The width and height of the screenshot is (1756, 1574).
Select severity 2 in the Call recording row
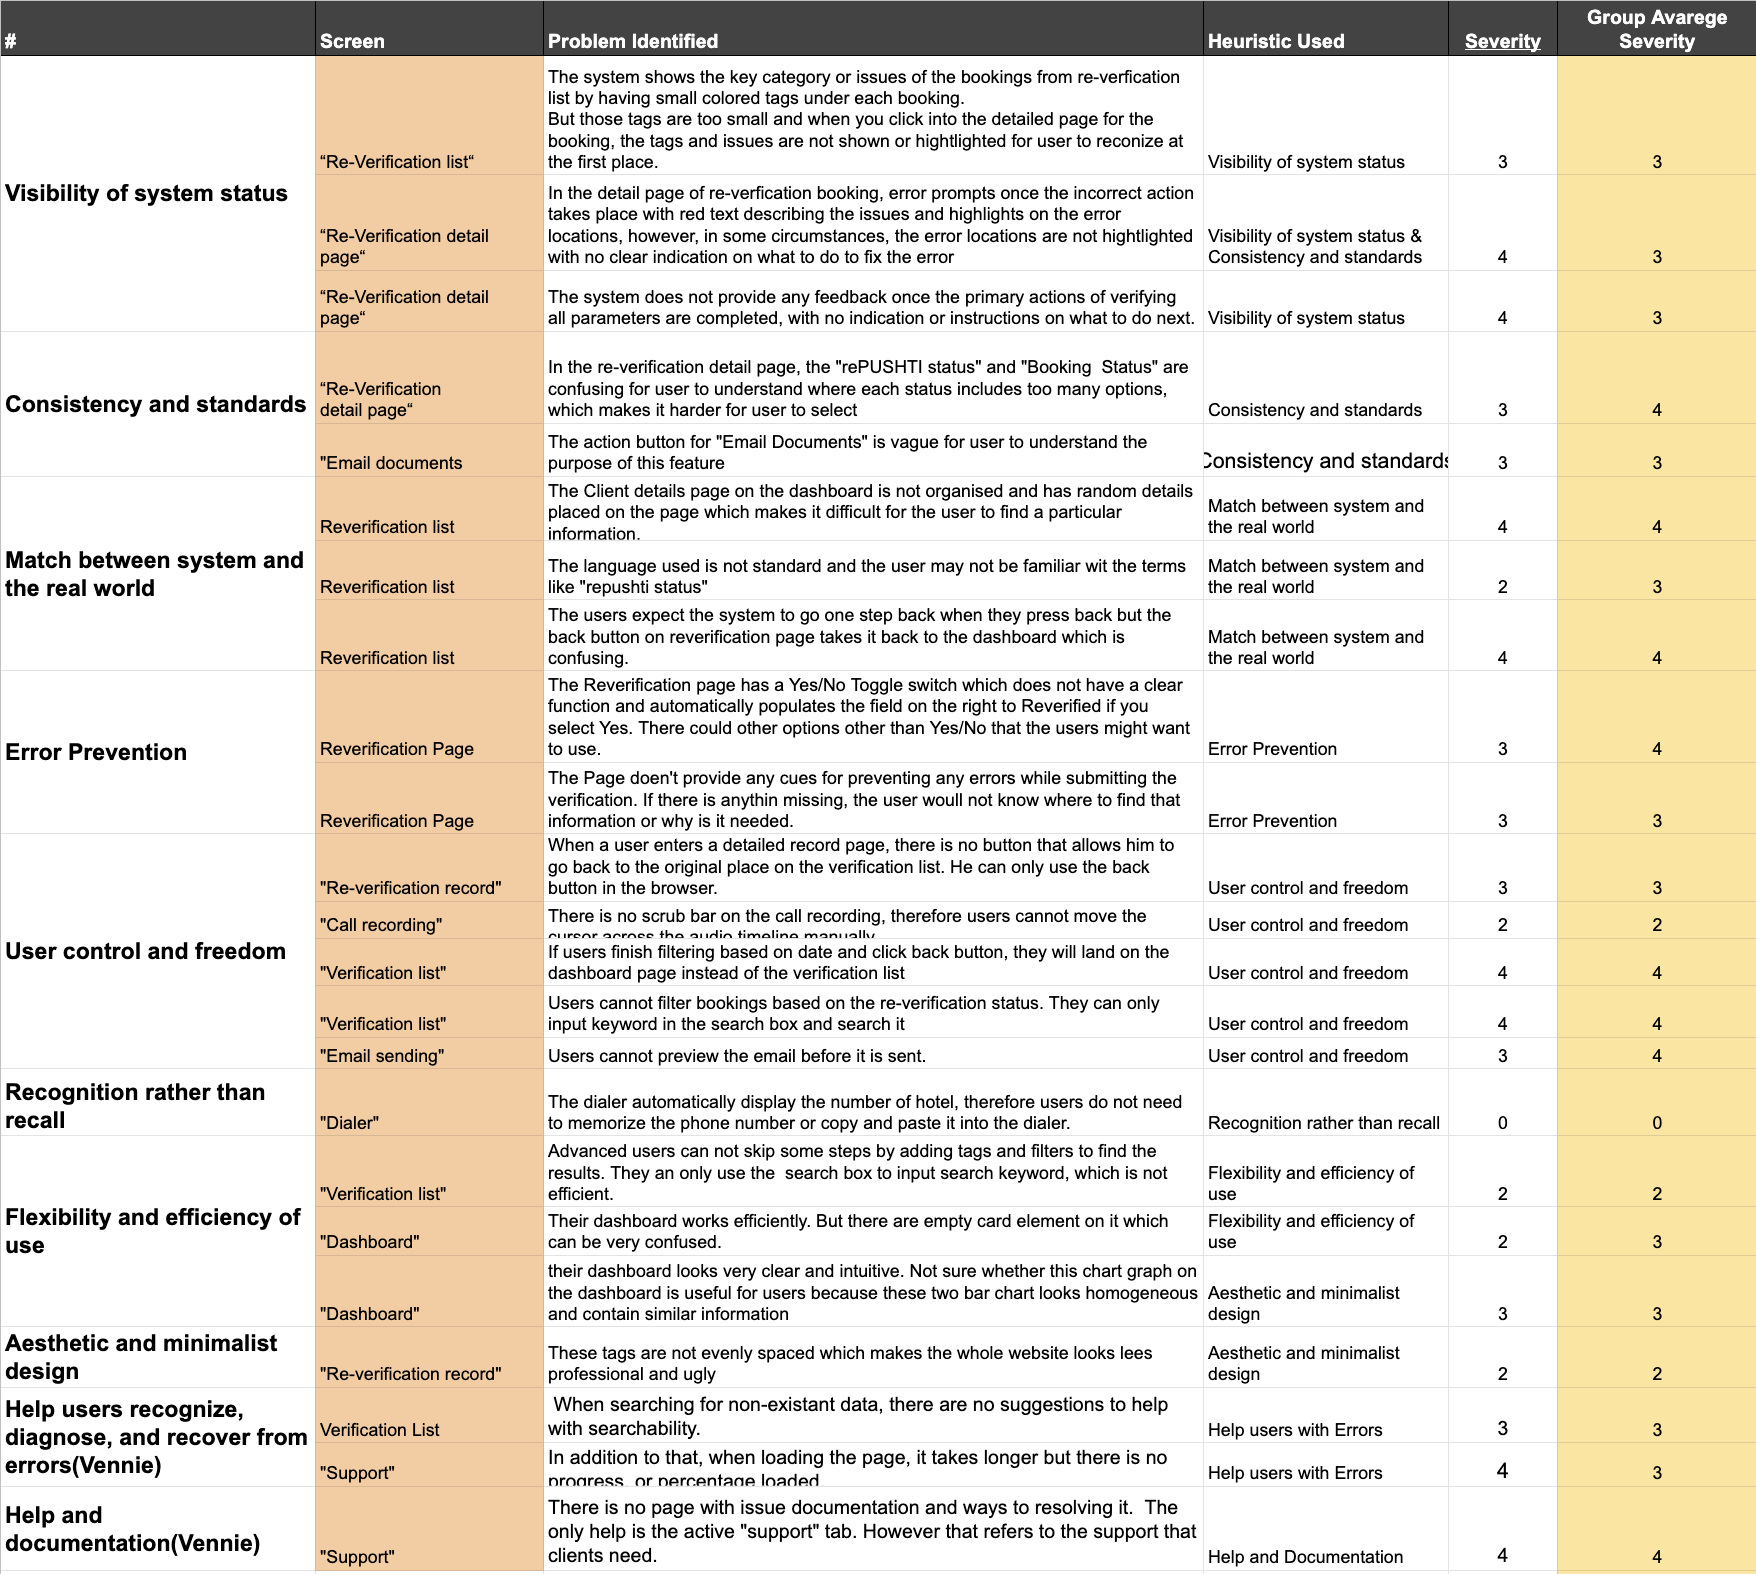pyautogui.click(x=1502, y=920)
